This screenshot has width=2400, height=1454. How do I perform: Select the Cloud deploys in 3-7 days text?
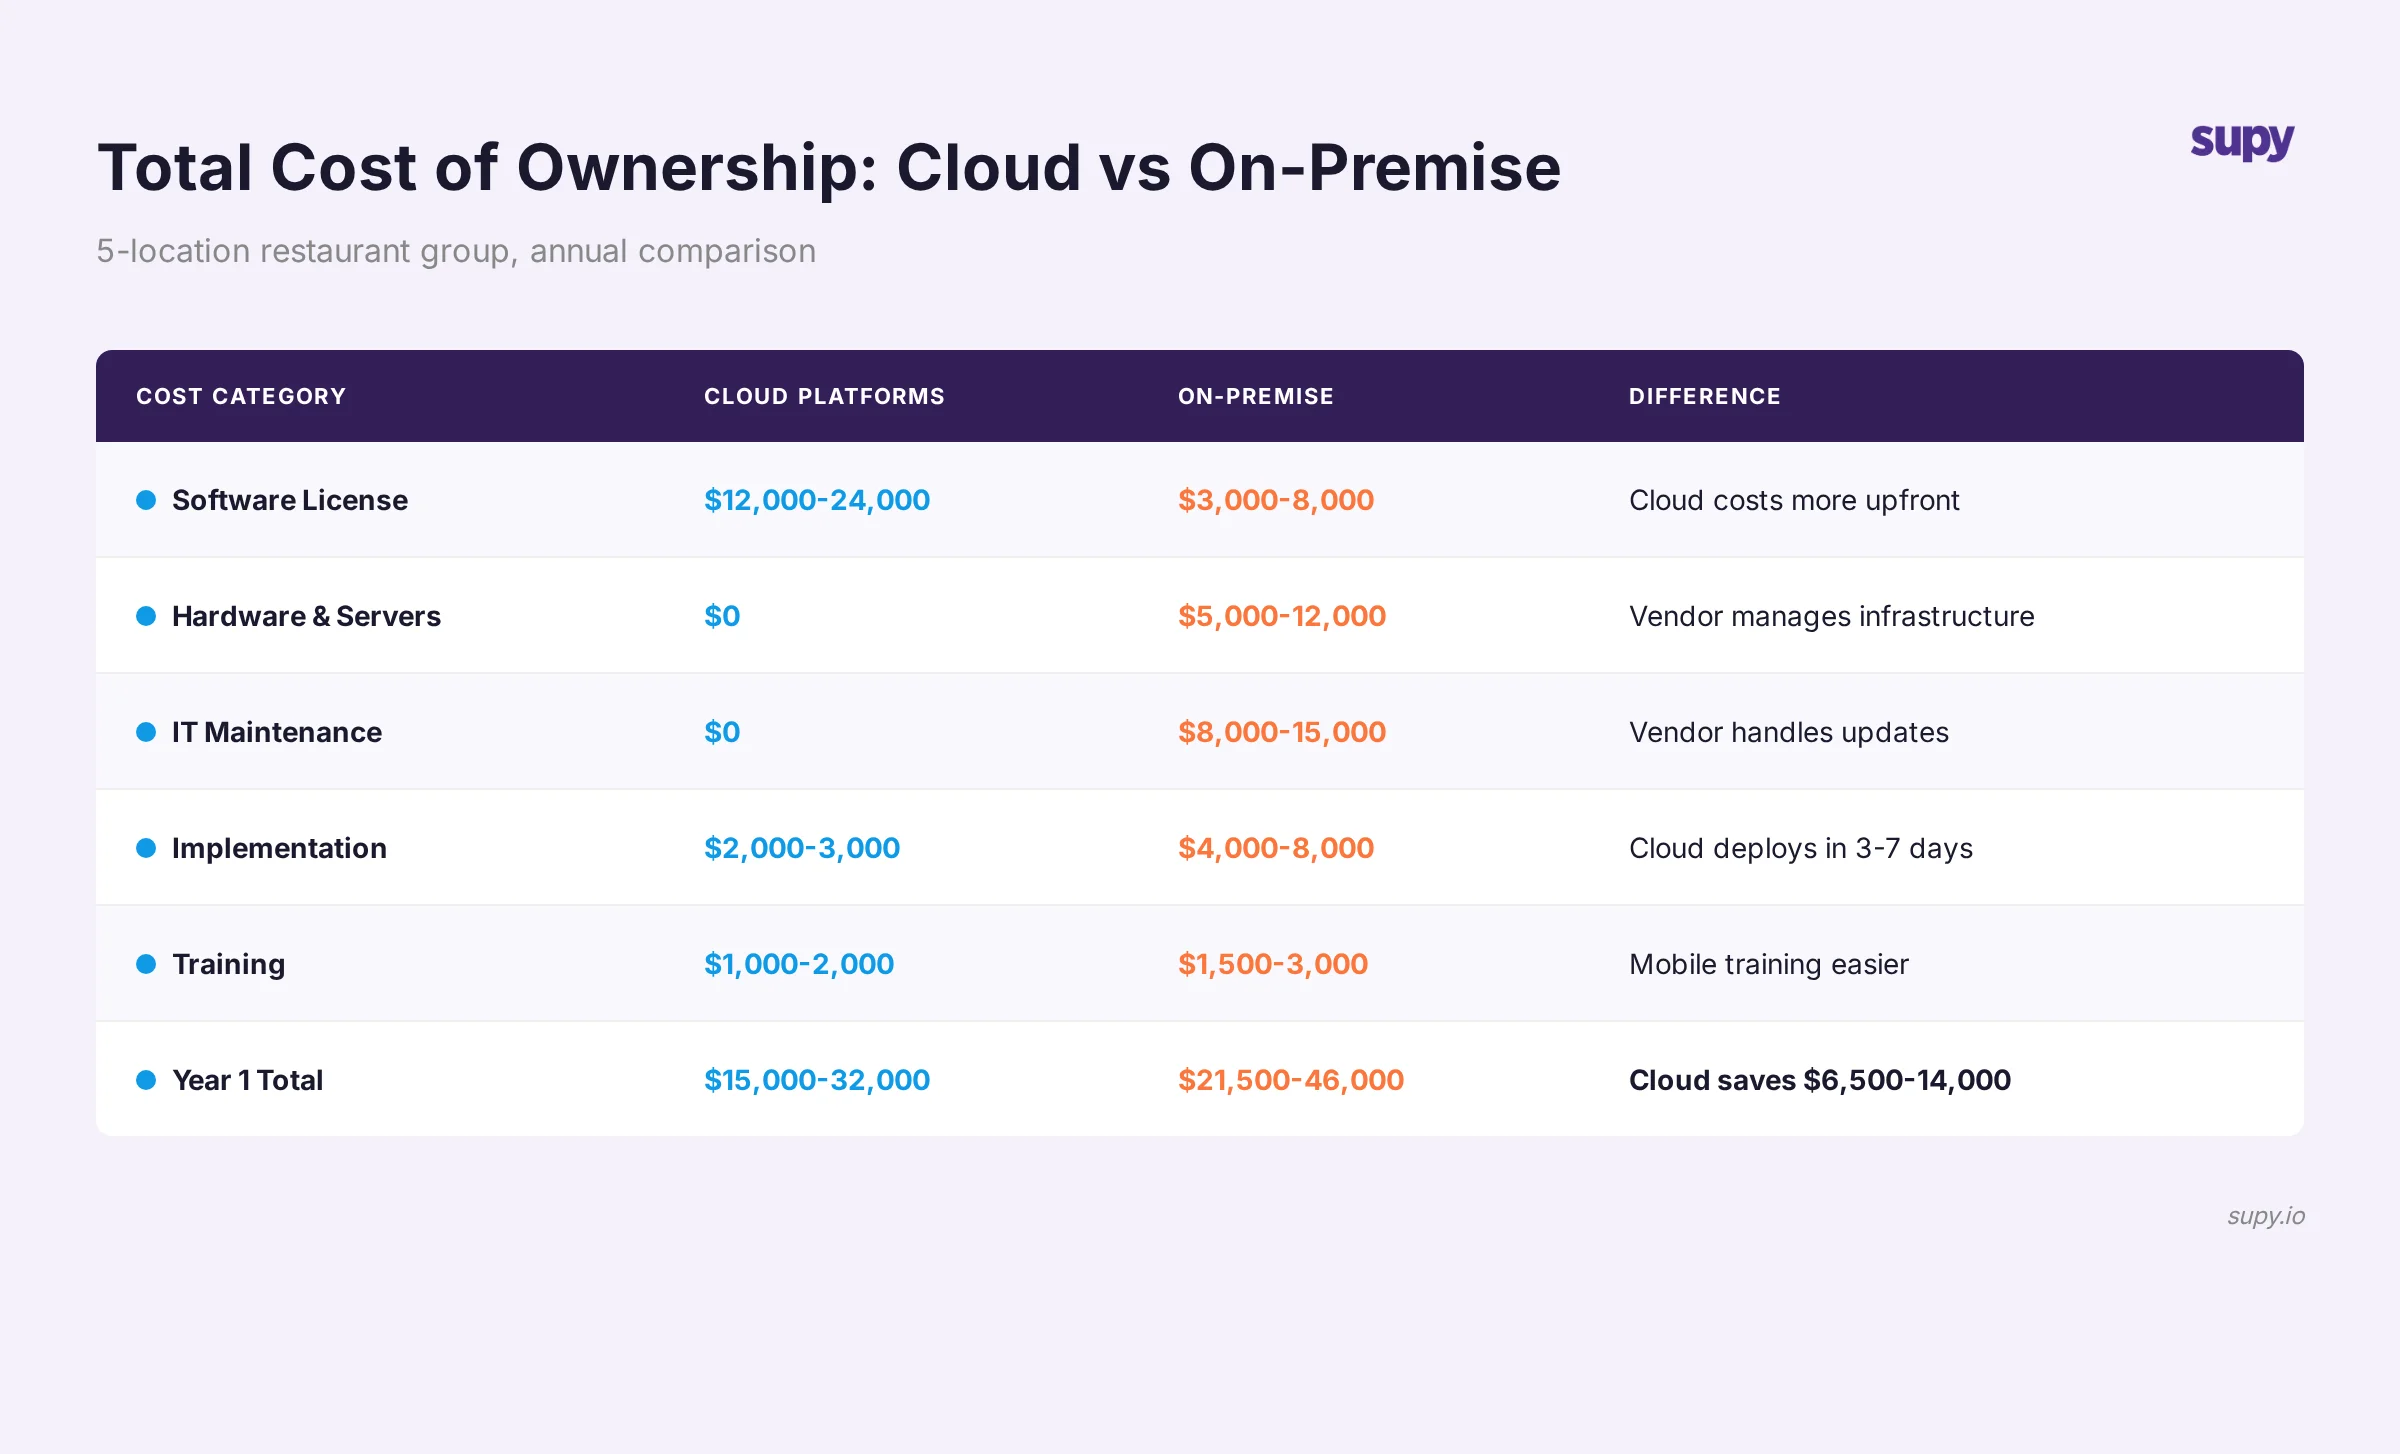tap(1800, 847)
